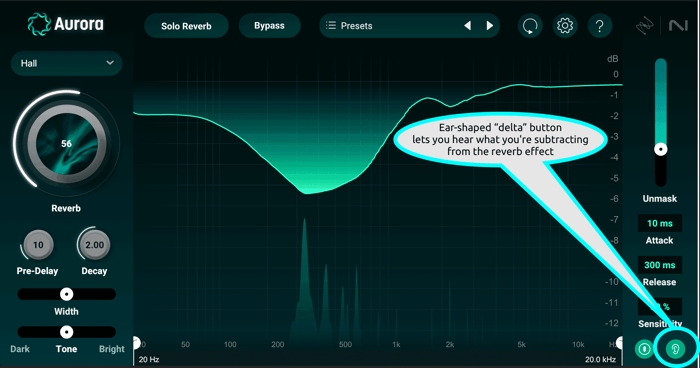Click the Release value 300 ms
700x368 pixels.
(x=660, y=265)
